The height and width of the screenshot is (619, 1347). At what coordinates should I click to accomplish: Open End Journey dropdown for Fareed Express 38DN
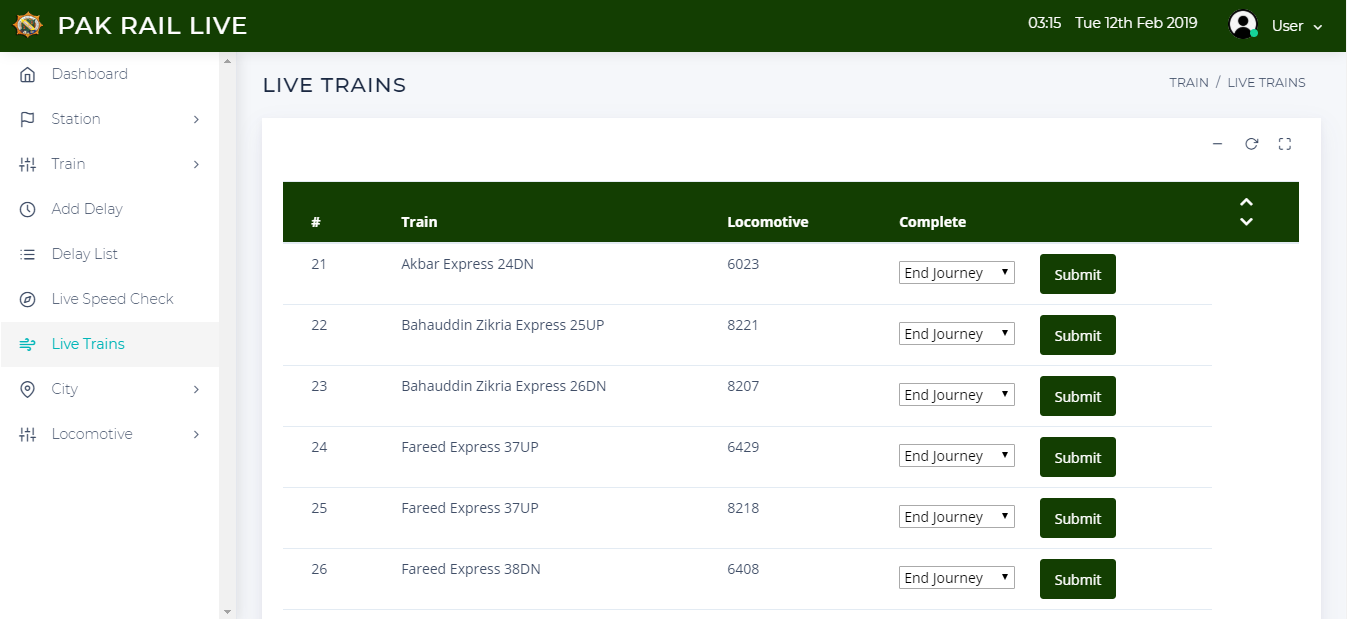[x=956, y=578]
